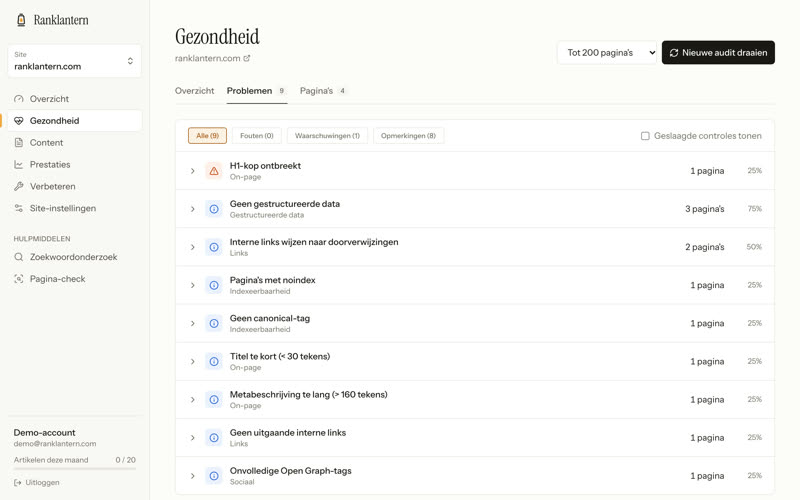This screenshot has width=800, height=500.
Task: Select the Opmerkingen (8) filter
Action: click(x=408, y=136)
